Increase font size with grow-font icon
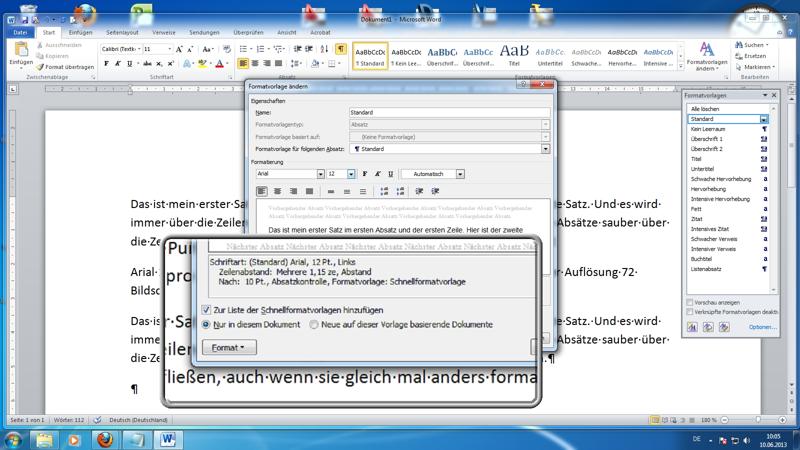800x450 pixels. 179,49
